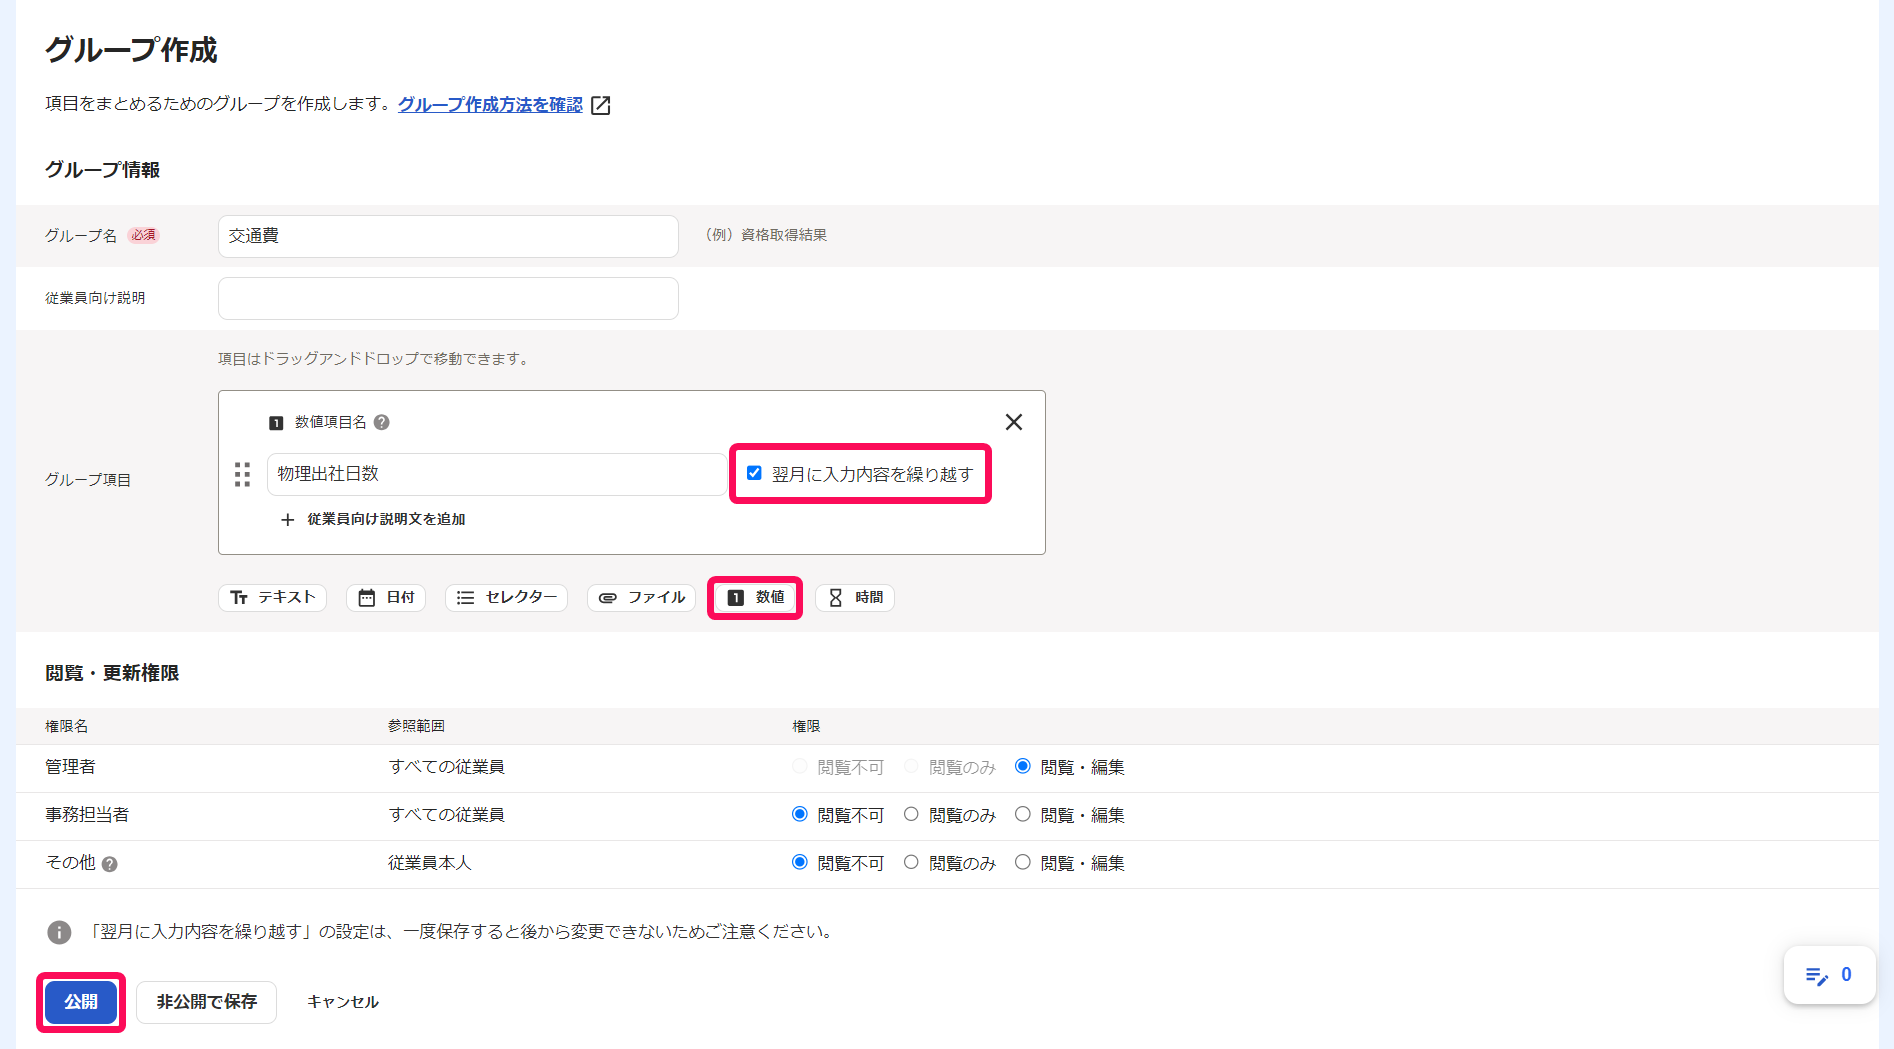The width and height of the screenshot is (1894, 1049).
Task: Select 閲覧不可 for 事務担当者
Action: (x=799, y=814)
